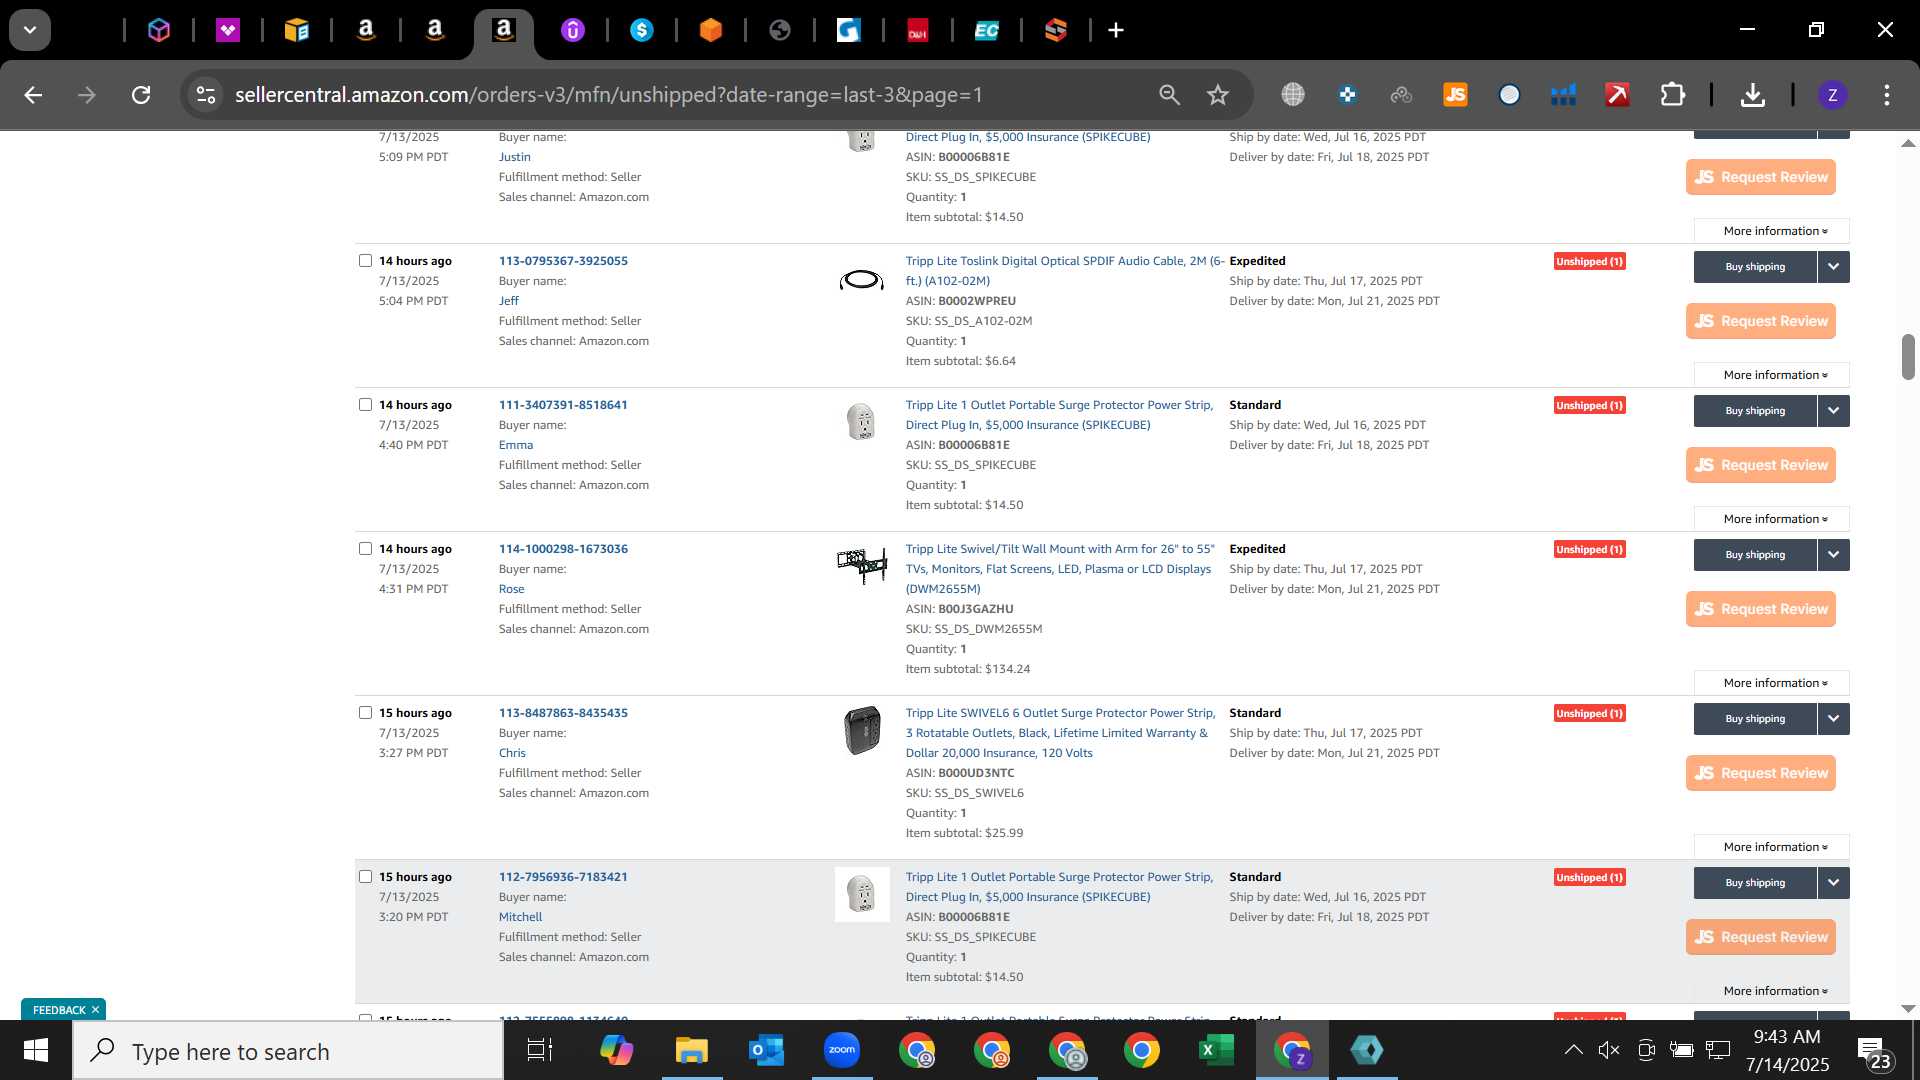Expand More information for wall mount order
The width and height of the screenshot is (1920, 1080).
pyautogui.click(x=1771, y=683)
